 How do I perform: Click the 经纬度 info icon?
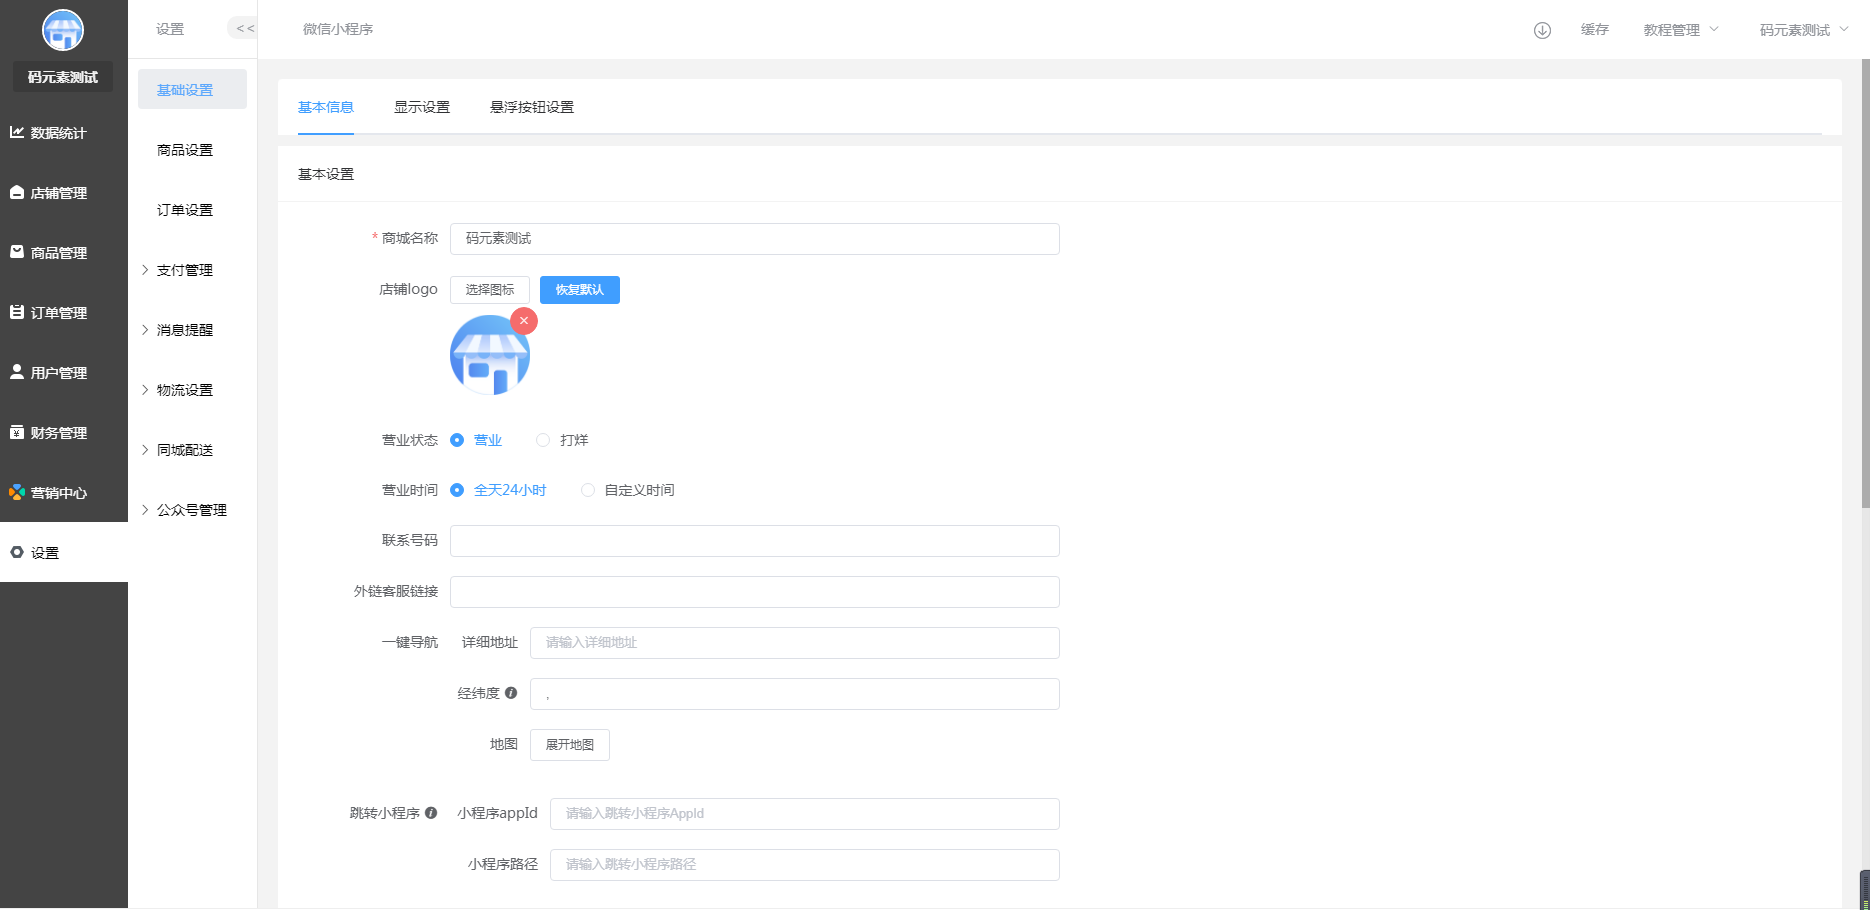(x=511, y=693)
